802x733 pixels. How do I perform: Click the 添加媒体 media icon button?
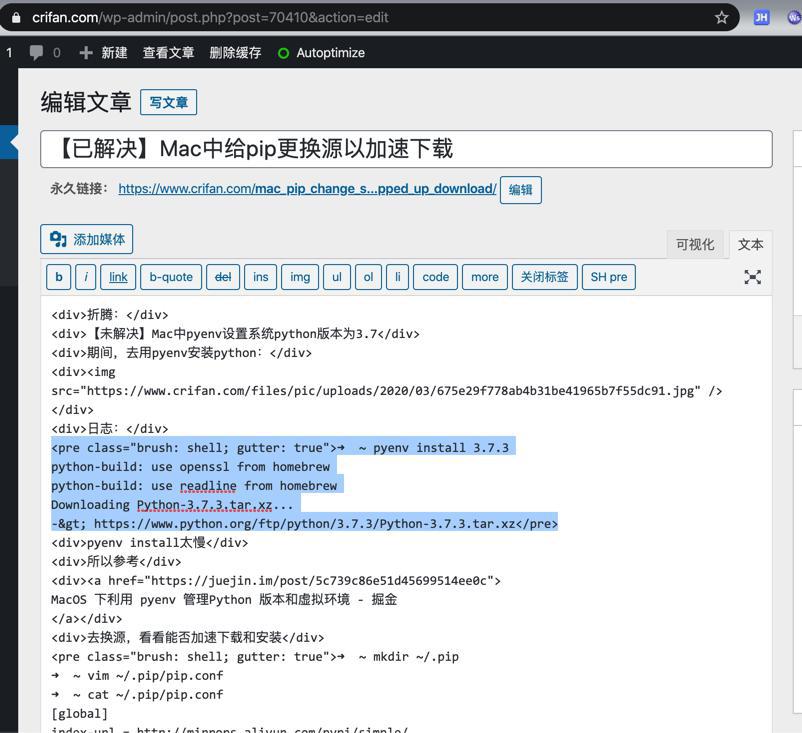[x=86, y=239]
